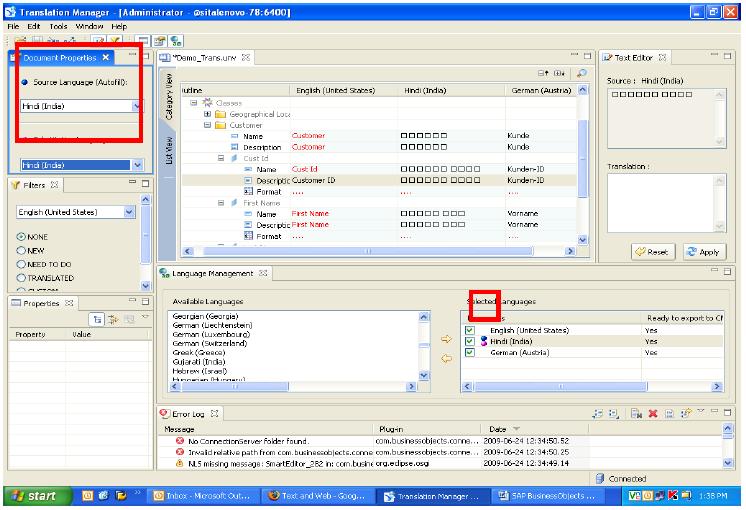Open the Edit menu
746x510 pixels.
(x=33, y=26)
